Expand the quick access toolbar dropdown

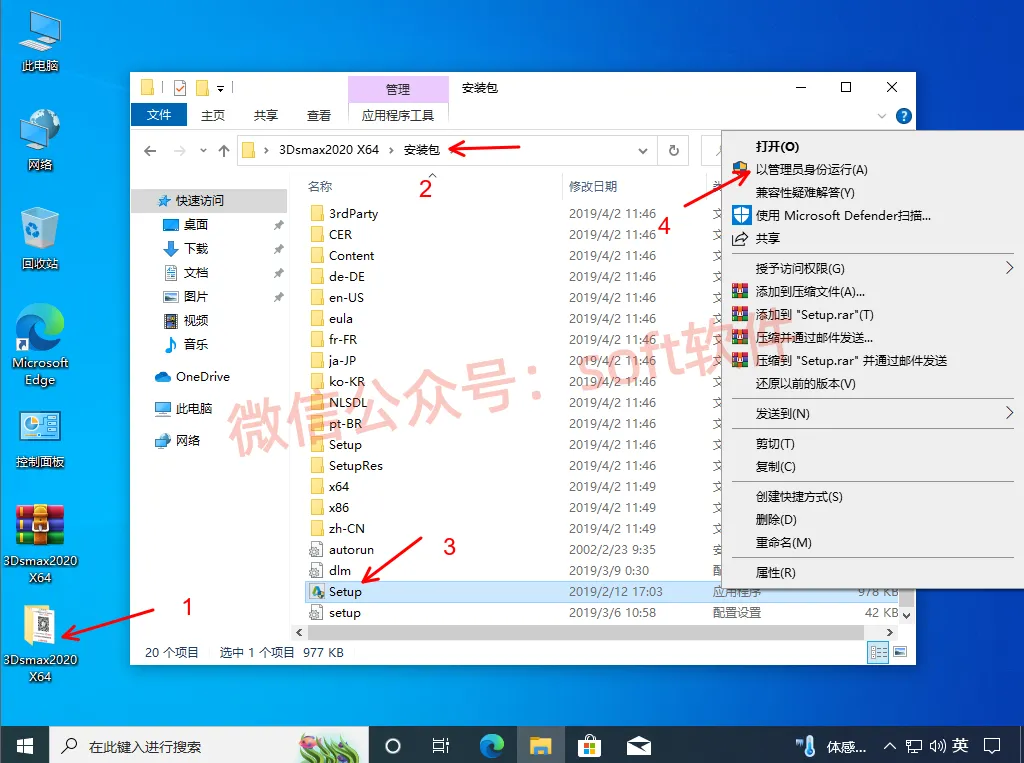[x=221, y=88]
